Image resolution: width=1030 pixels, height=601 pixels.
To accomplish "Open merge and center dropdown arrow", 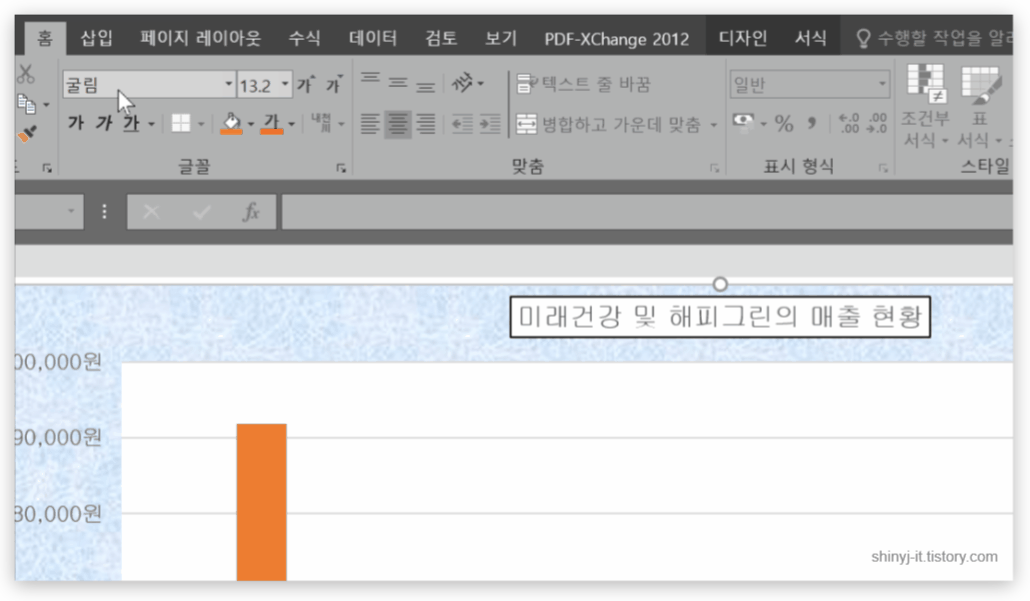I will (x=713, y=125).
